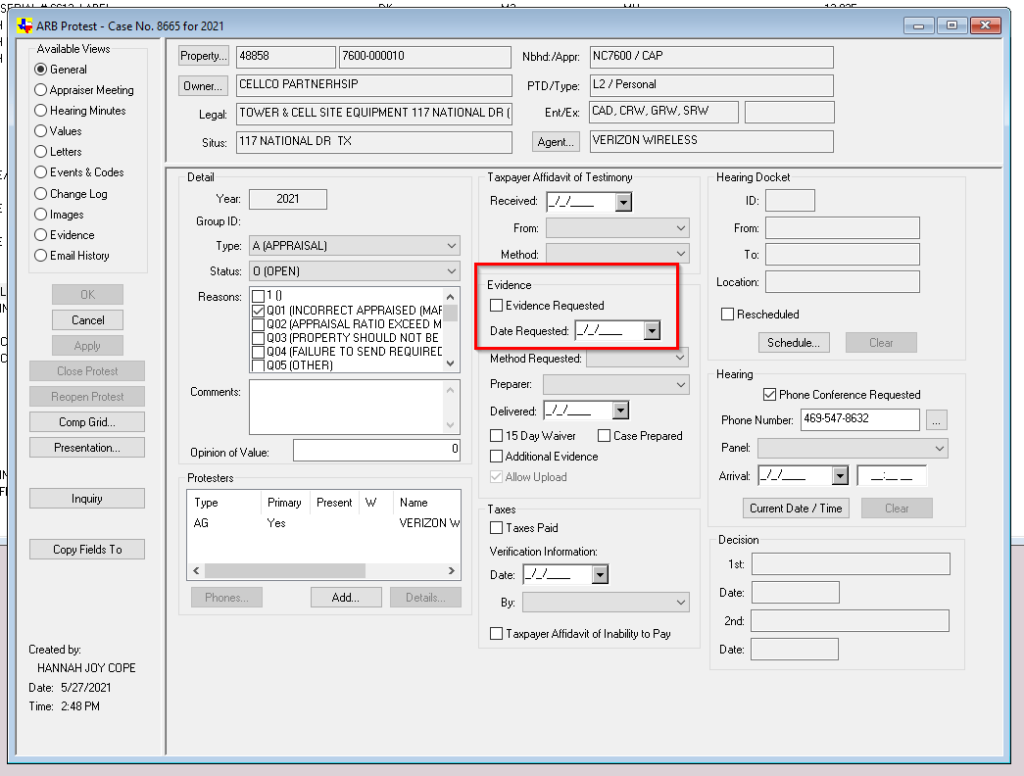Click the Current Date / Time button

coord(796,508)
